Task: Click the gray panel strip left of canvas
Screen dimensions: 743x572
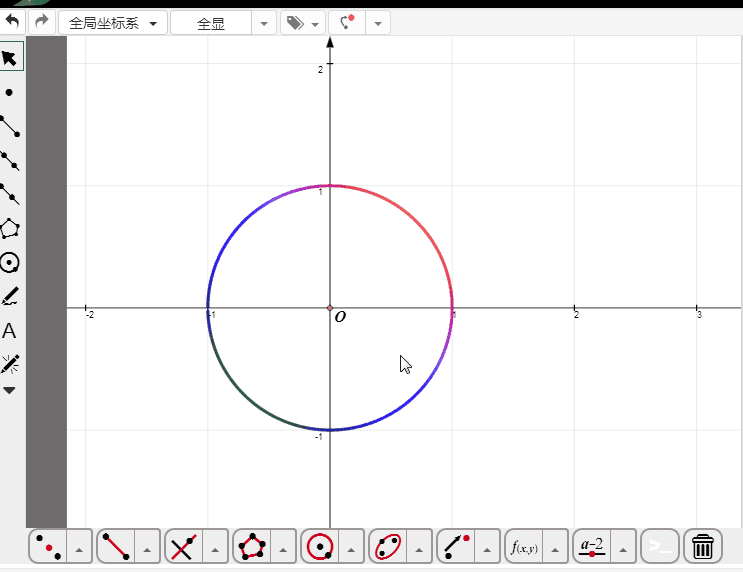Action: (x=46, y=282)
